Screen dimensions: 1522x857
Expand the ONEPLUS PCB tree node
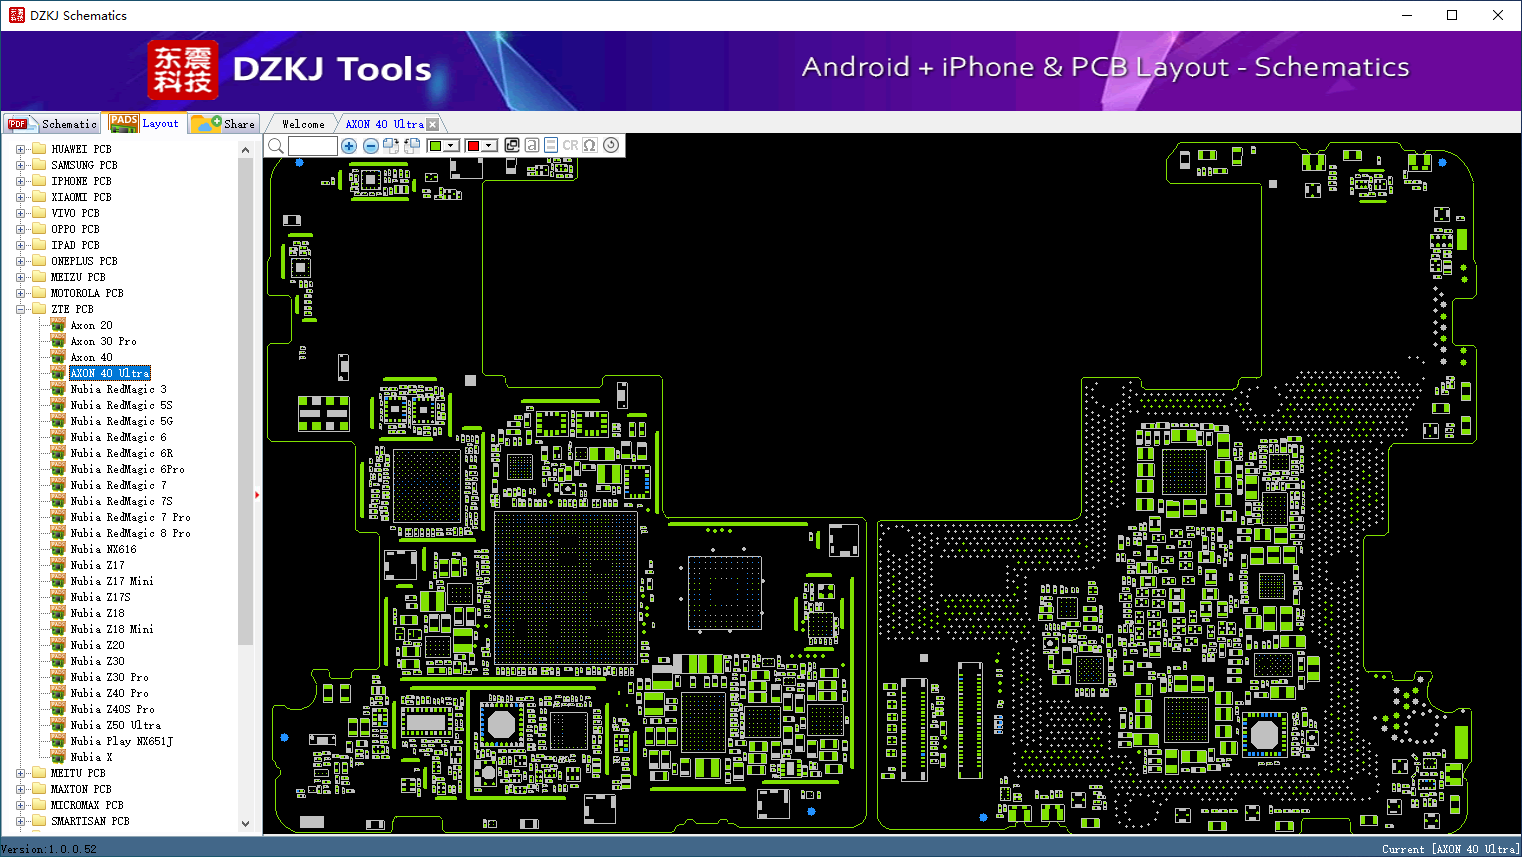coord(21,261)
